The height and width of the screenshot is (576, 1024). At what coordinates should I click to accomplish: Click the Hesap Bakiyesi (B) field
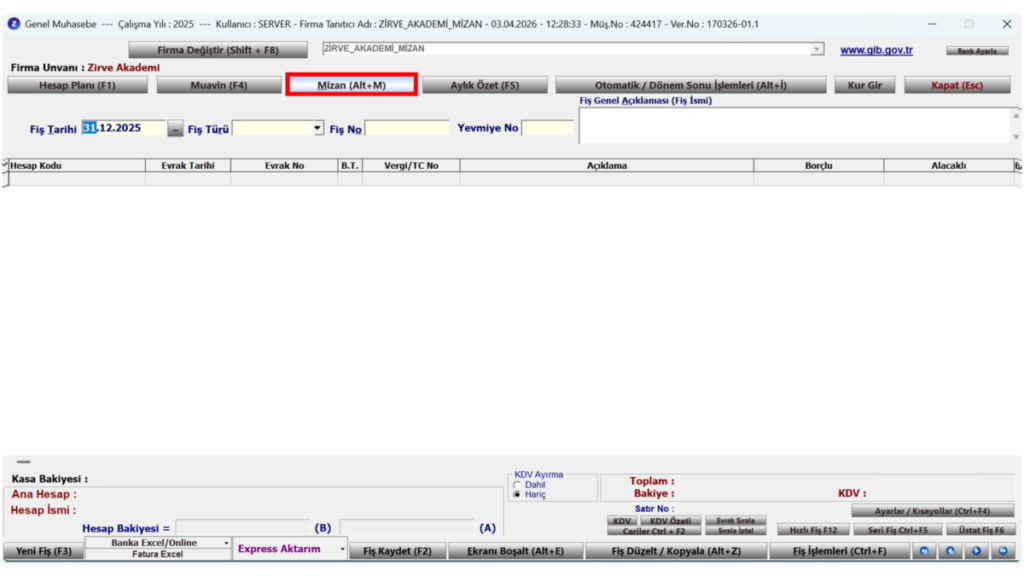[242, 528]
